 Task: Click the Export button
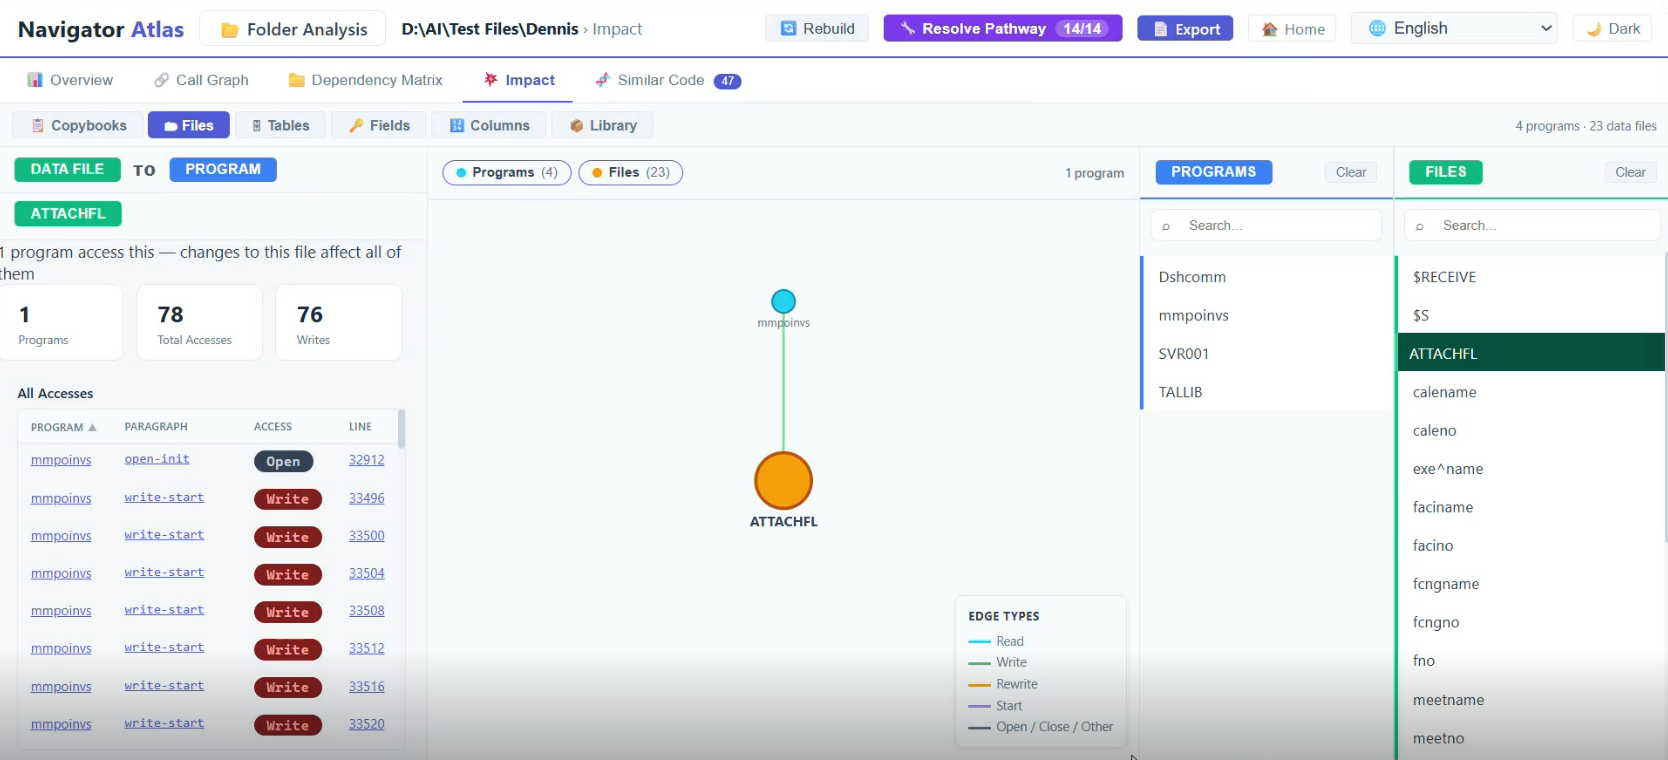pos(1185,29)
